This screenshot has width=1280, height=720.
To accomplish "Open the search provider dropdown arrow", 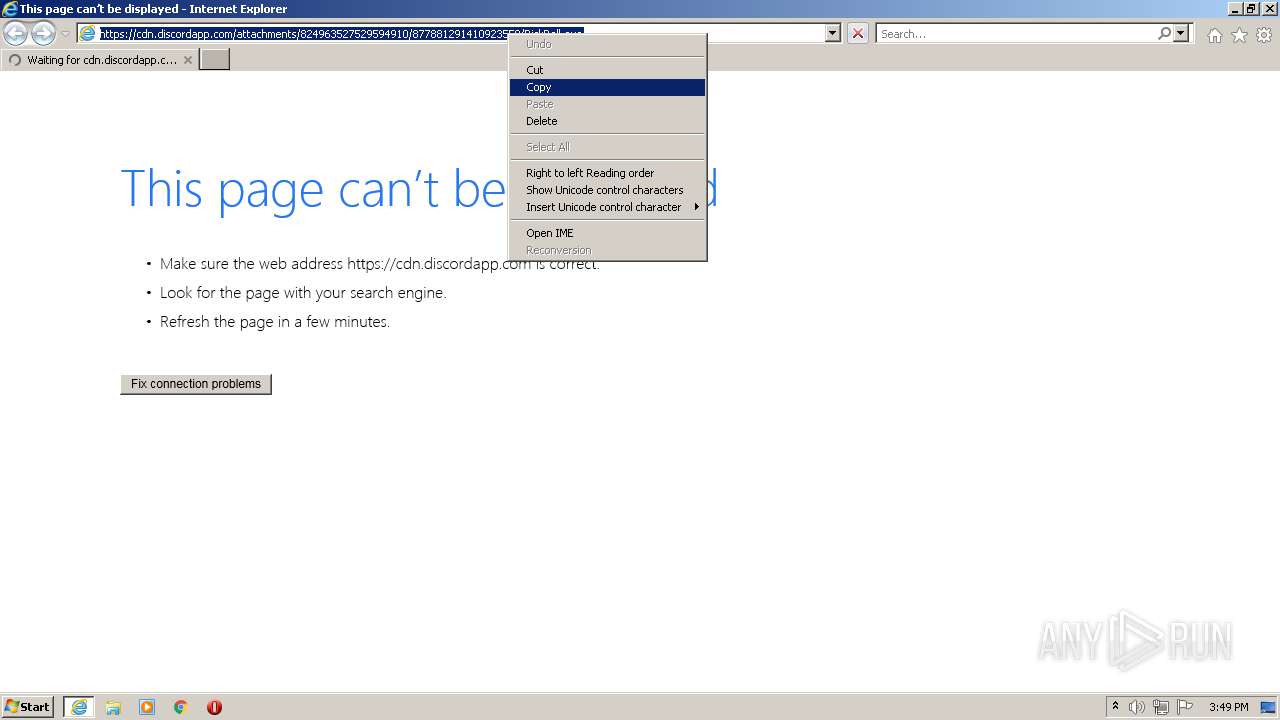I will point(1181,33).
